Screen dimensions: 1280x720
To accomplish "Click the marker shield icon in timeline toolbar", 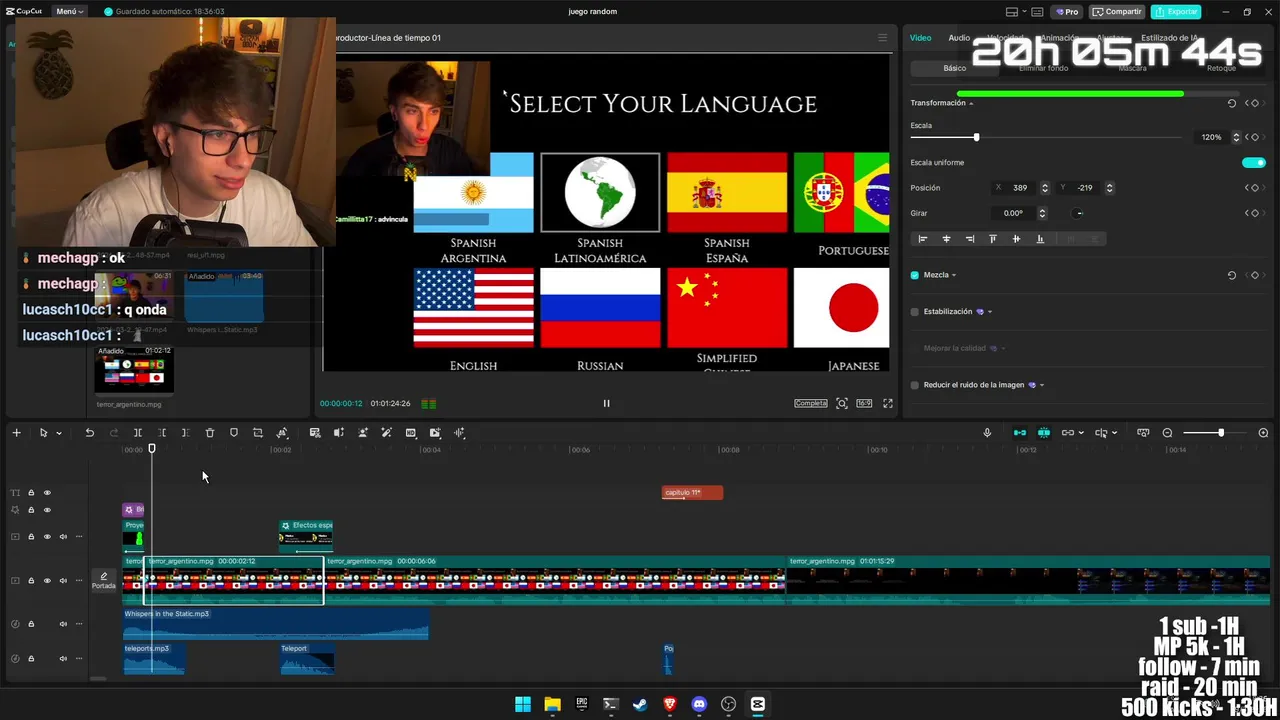I will 234,433.
